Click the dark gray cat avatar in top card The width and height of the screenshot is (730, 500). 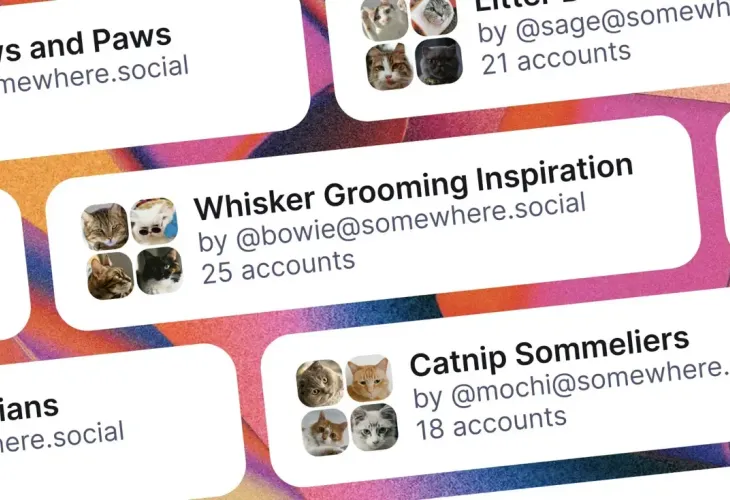(x=439, y=61)
